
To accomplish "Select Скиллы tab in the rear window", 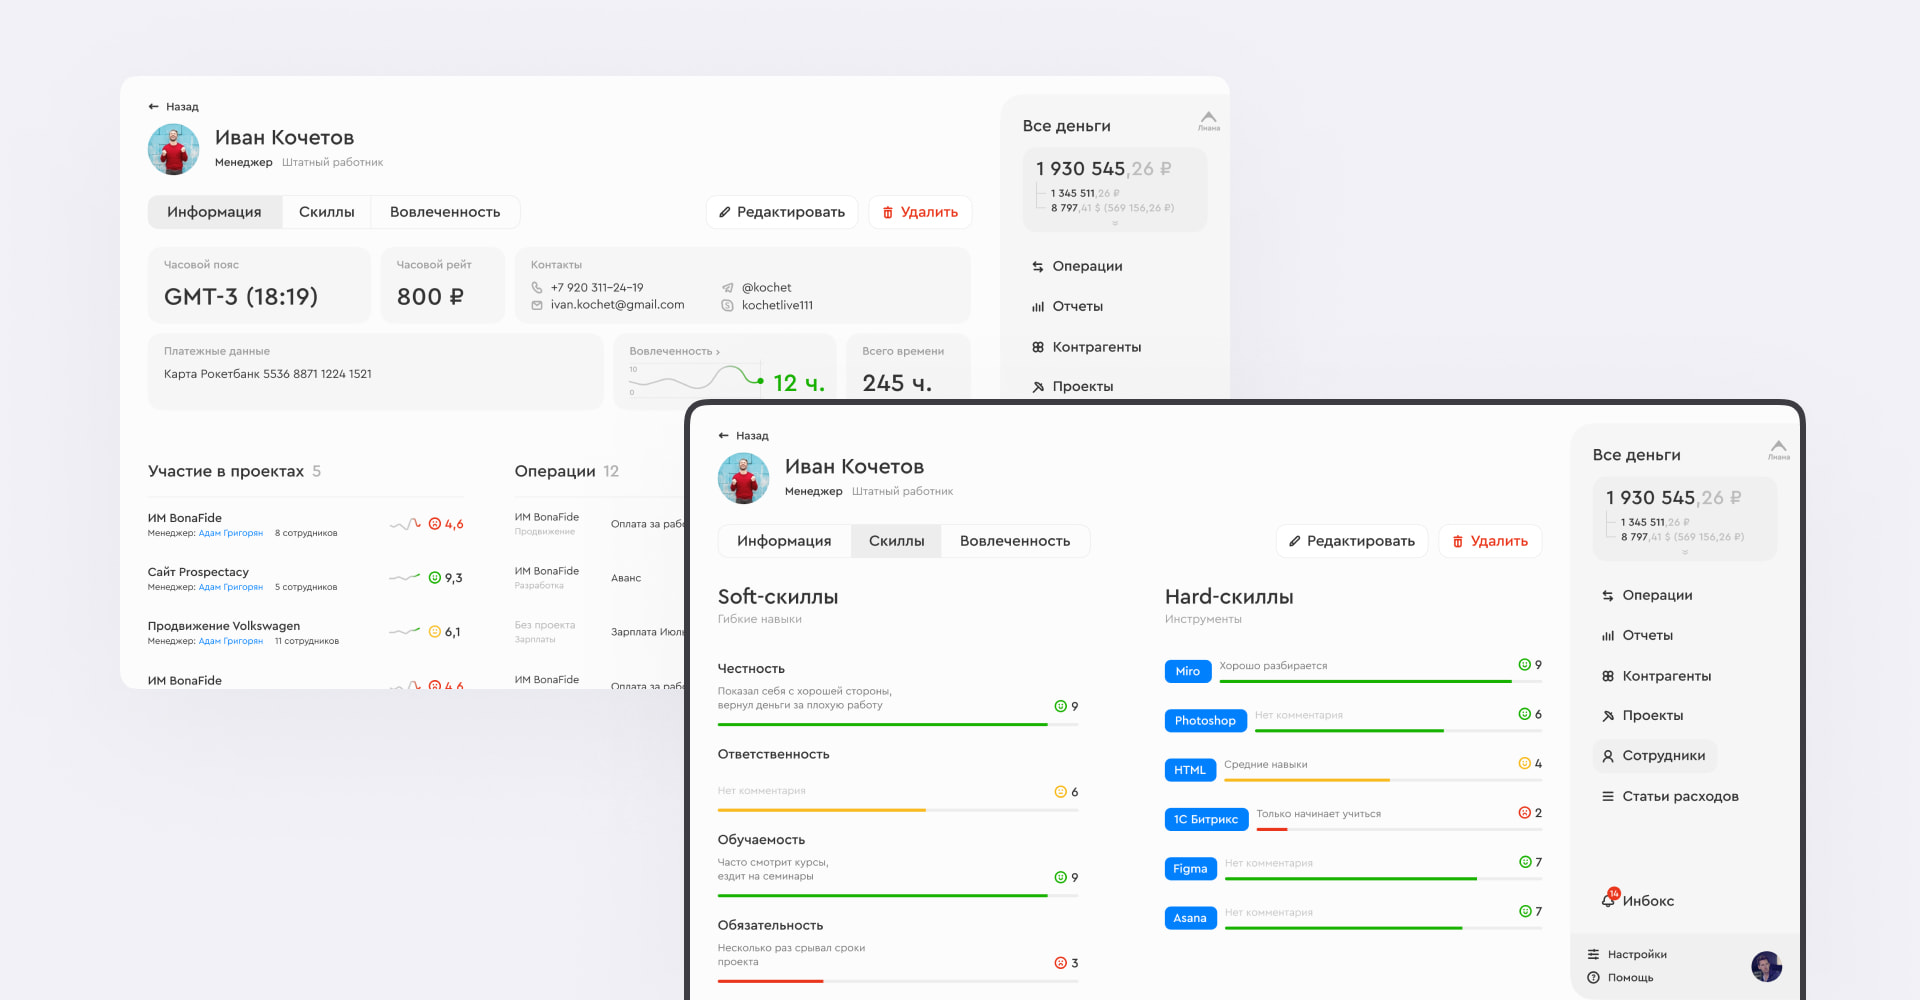I will point(326,212).
